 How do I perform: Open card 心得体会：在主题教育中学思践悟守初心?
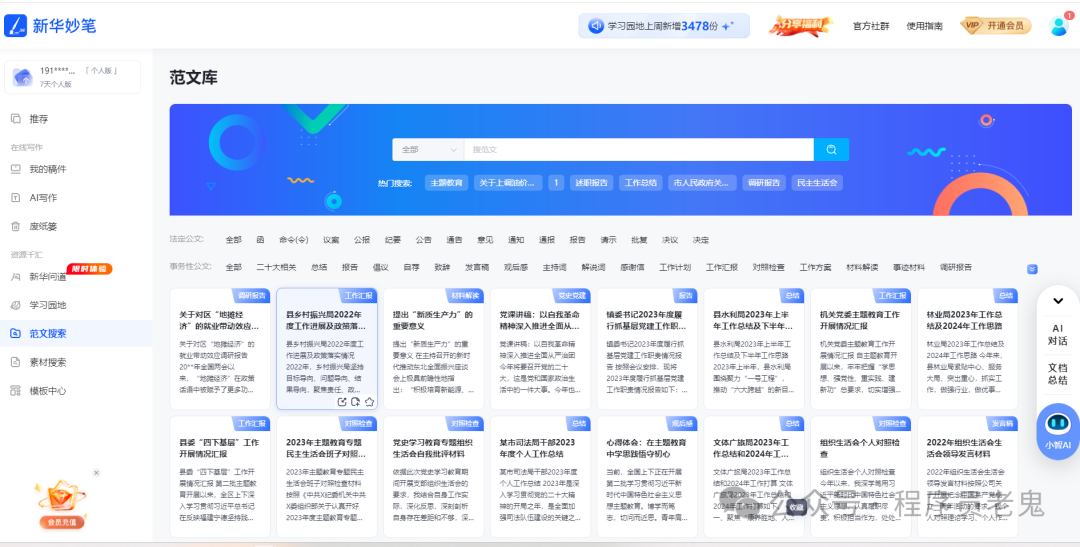click(x=647, y=477)
